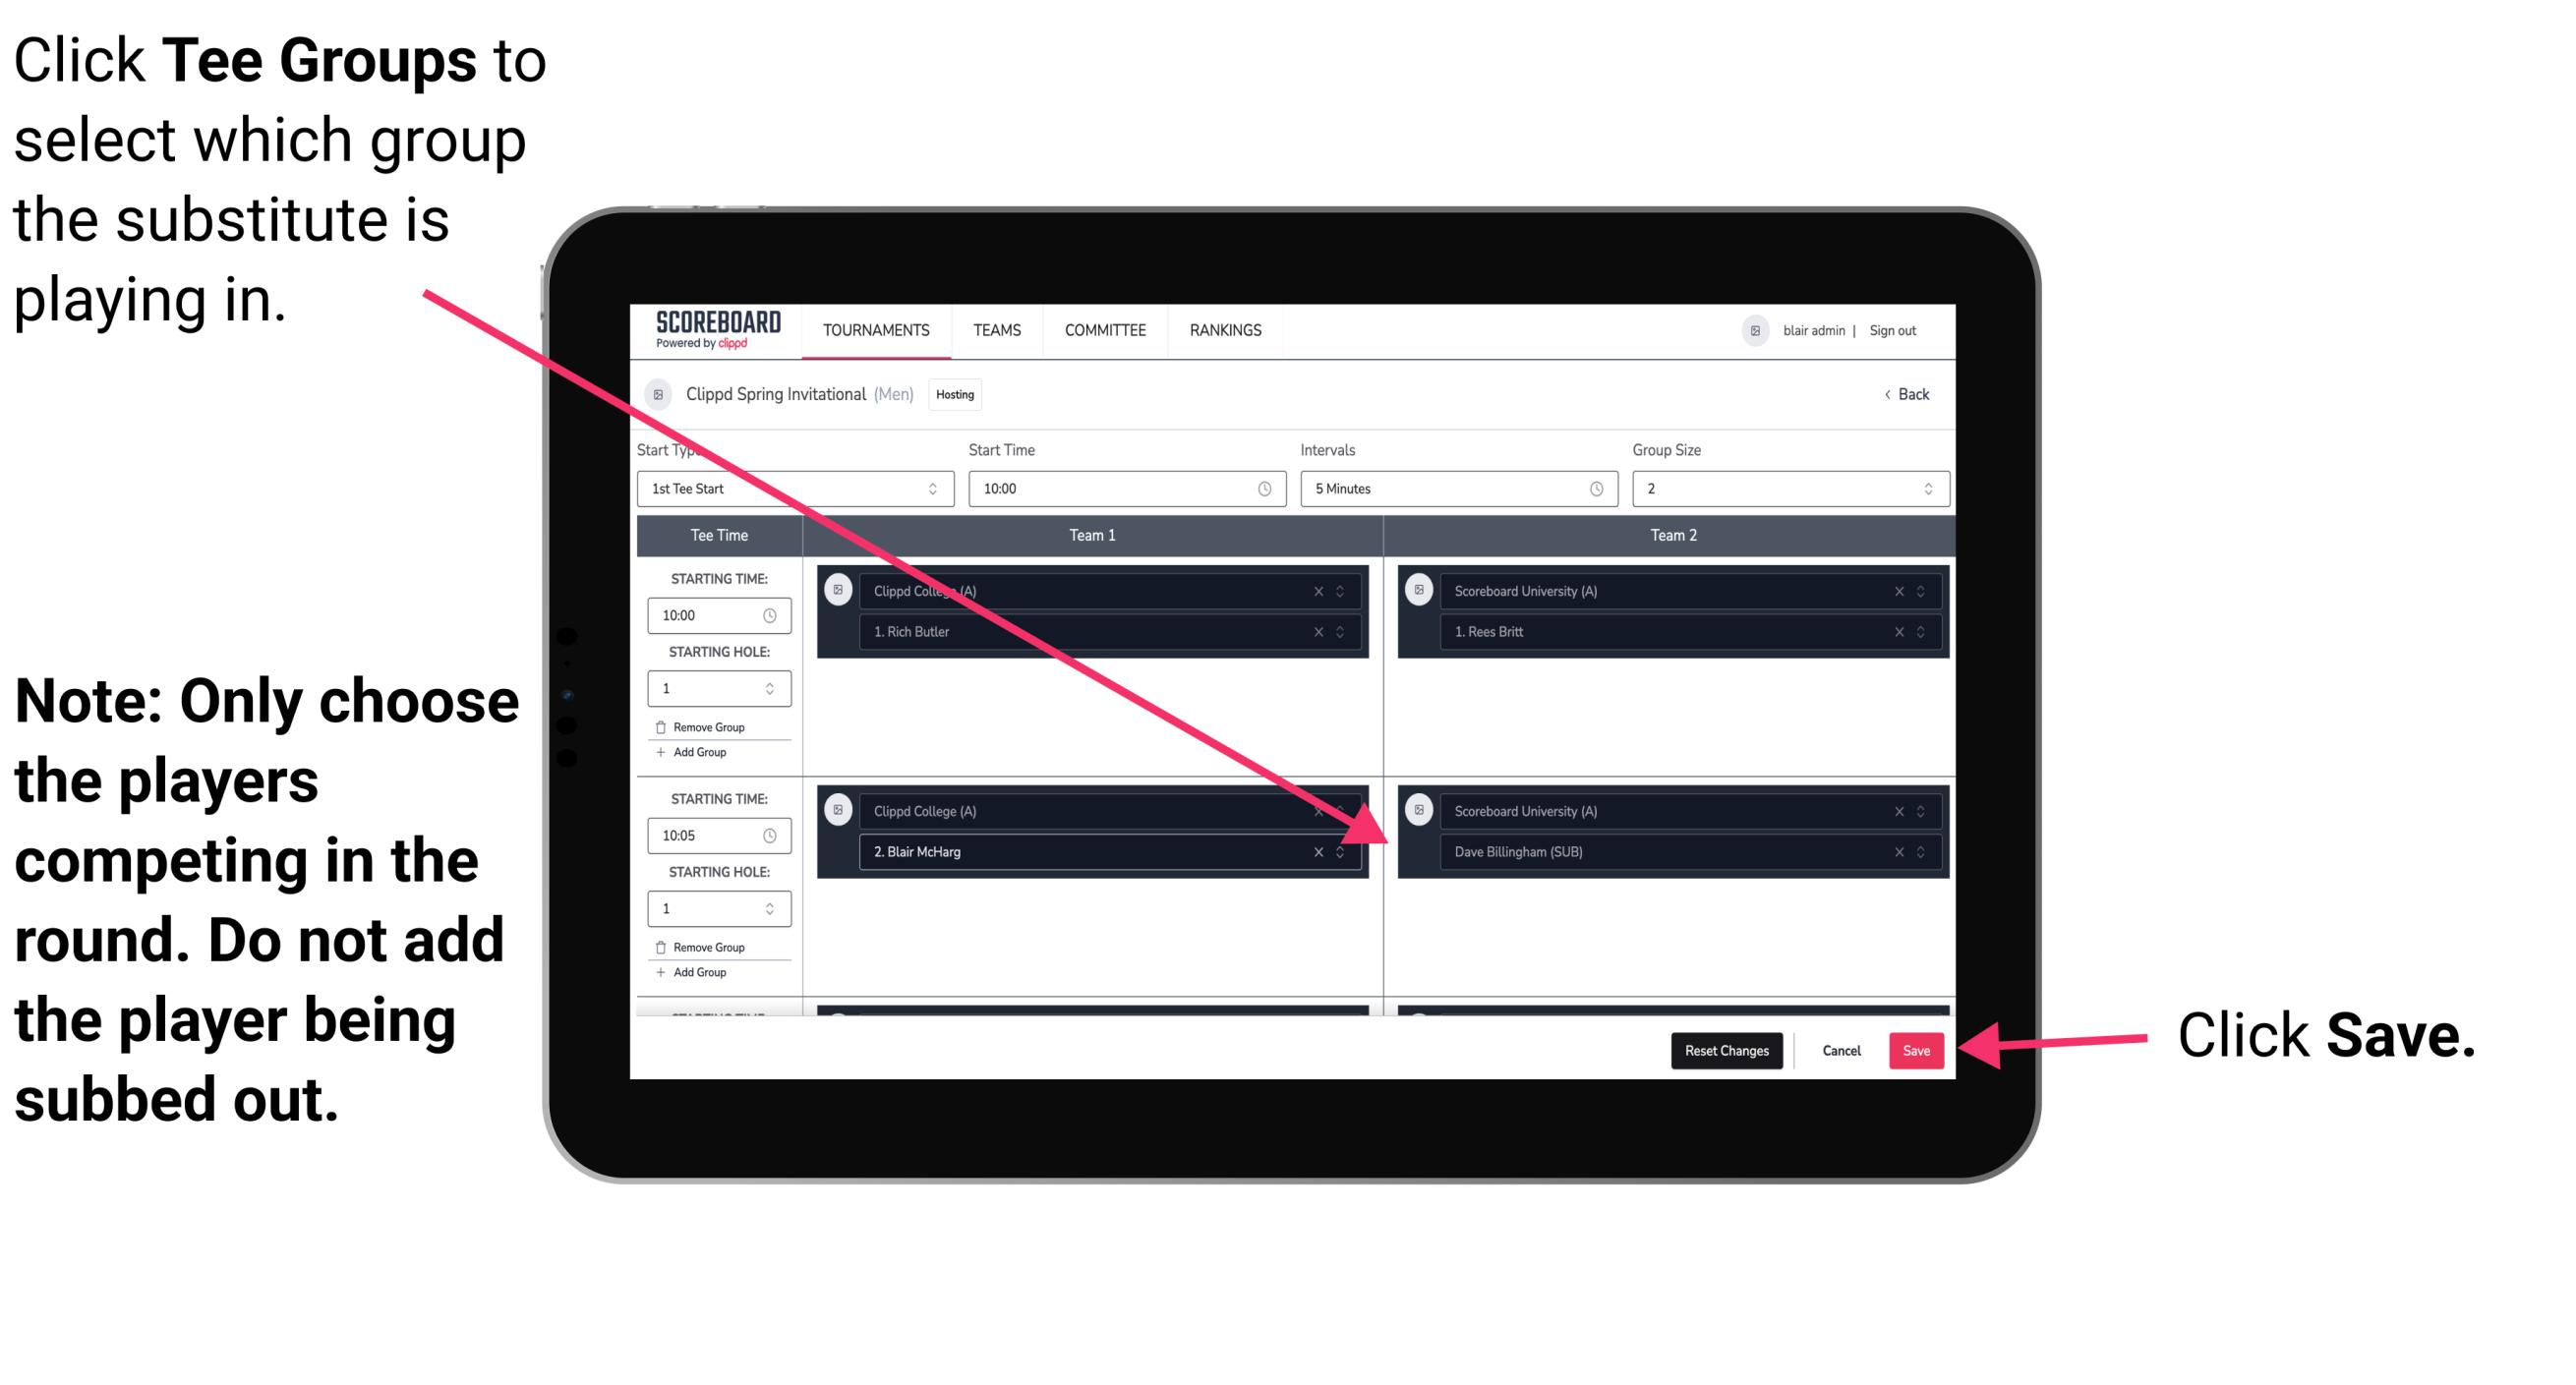
Task: Click Cancel button to discard changes
Action: pyautogui.click(x=1841, y=1049)
